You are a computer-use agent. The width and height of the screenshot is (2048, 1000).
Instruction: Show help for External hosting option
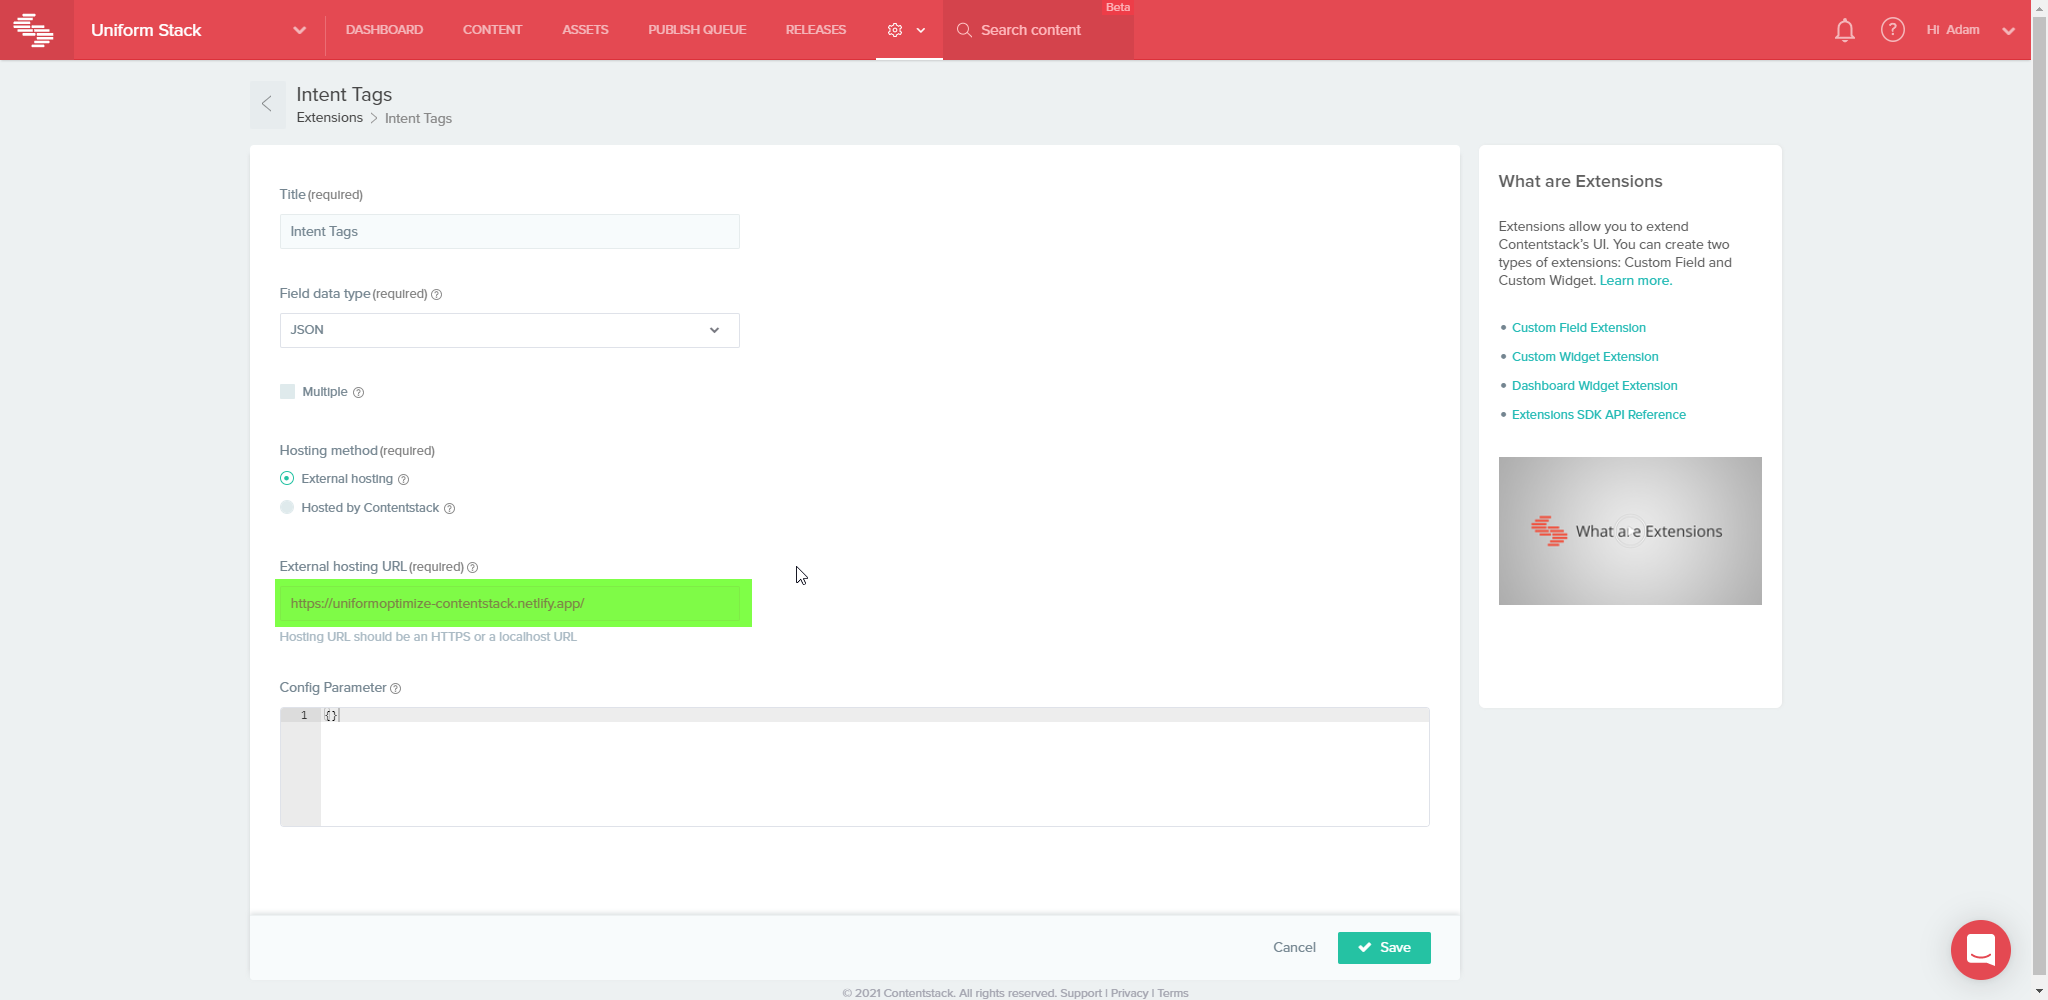pyautogui.click(x=403, y=480)
